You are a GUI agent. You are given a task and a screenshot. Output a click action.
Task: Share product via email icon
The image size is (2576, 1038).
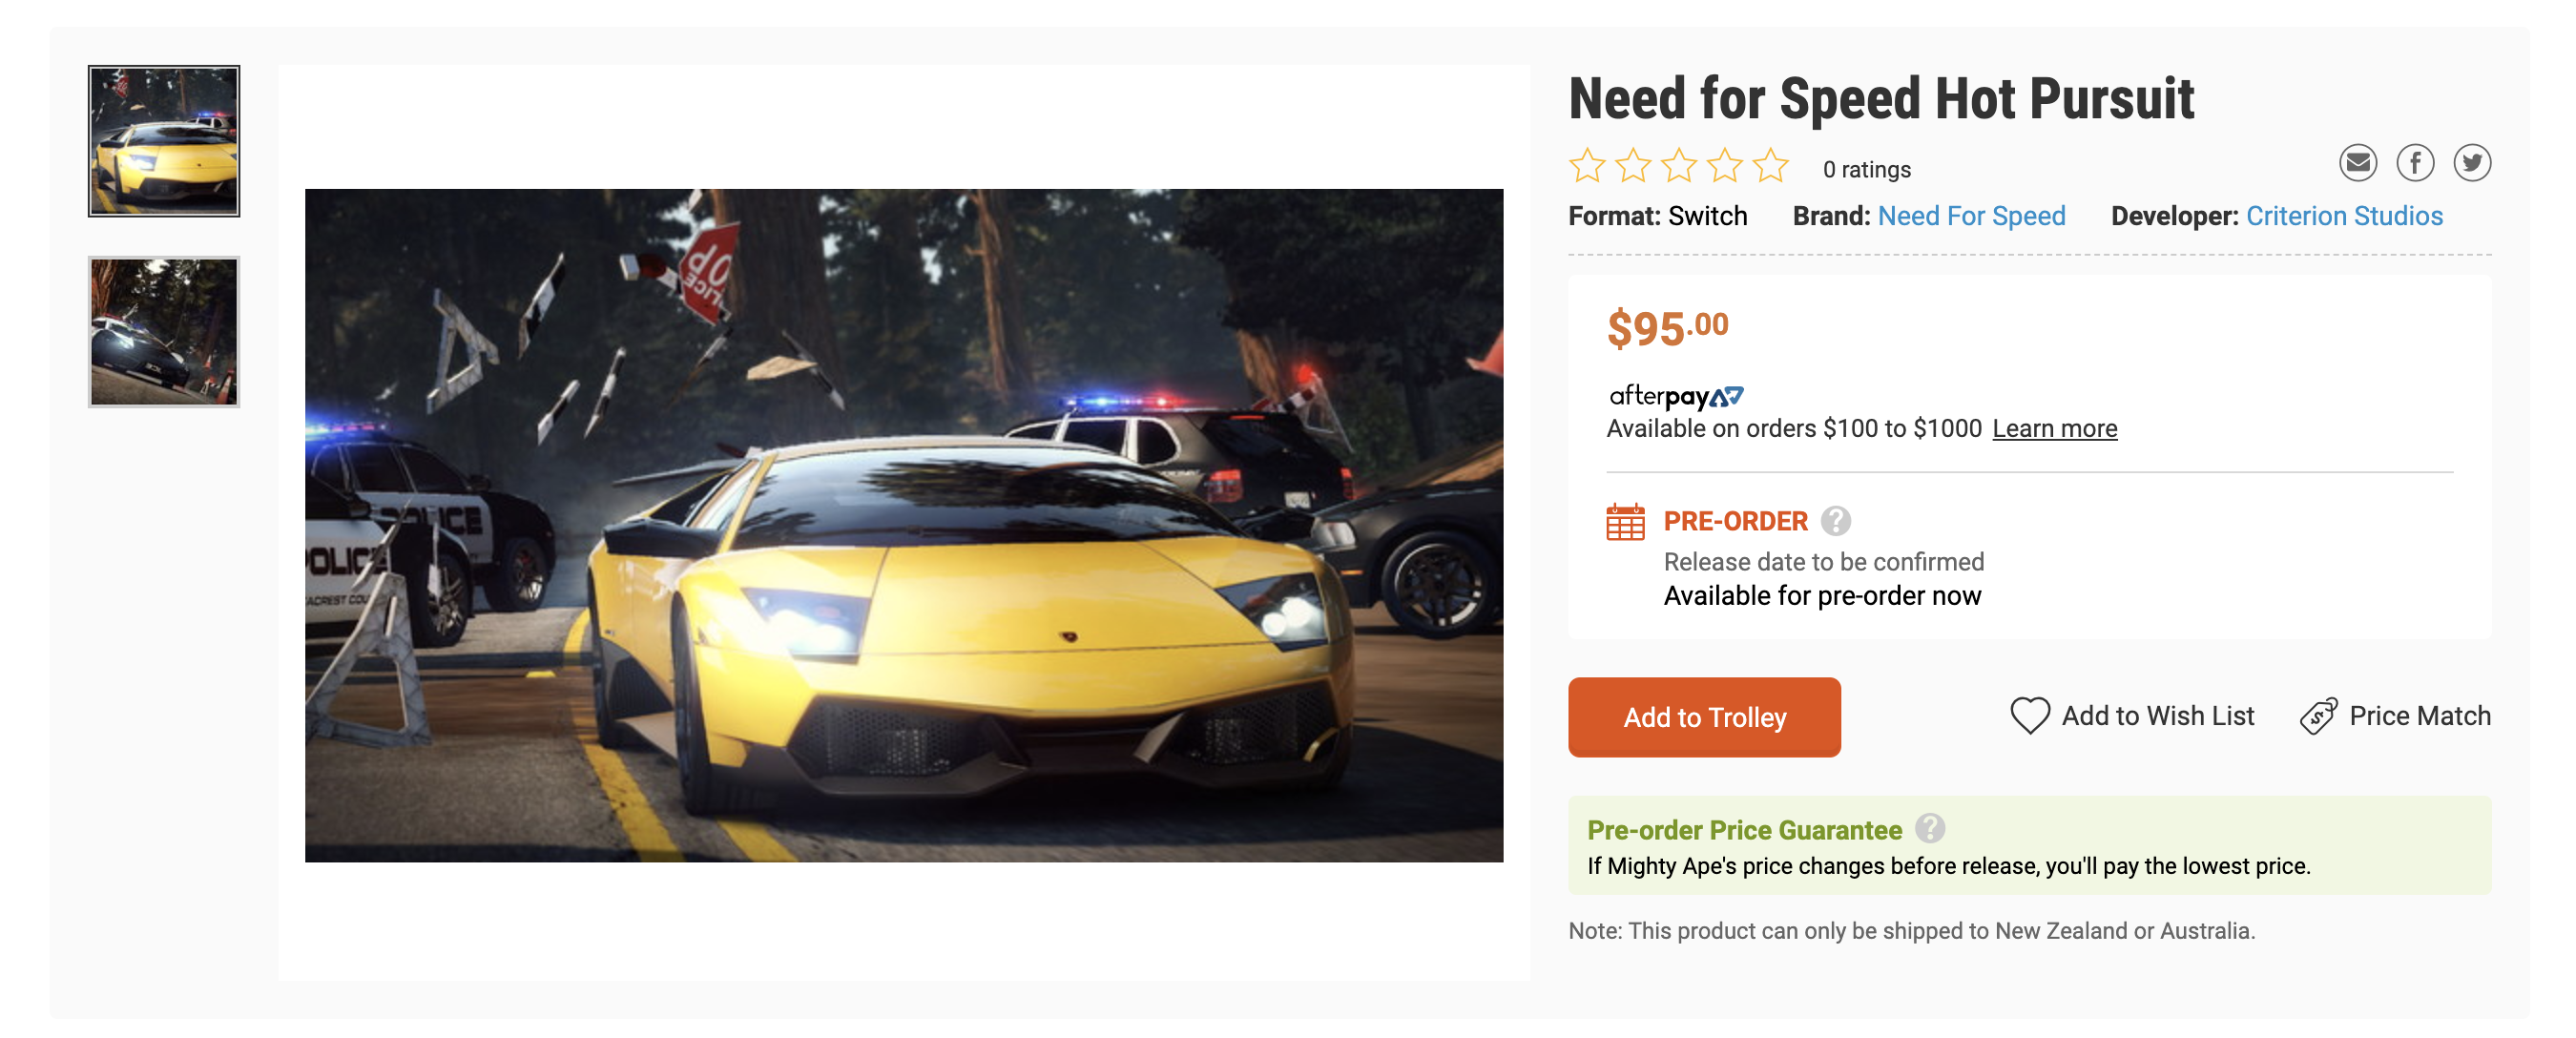pyautogui.click(x=2357, y=163)
